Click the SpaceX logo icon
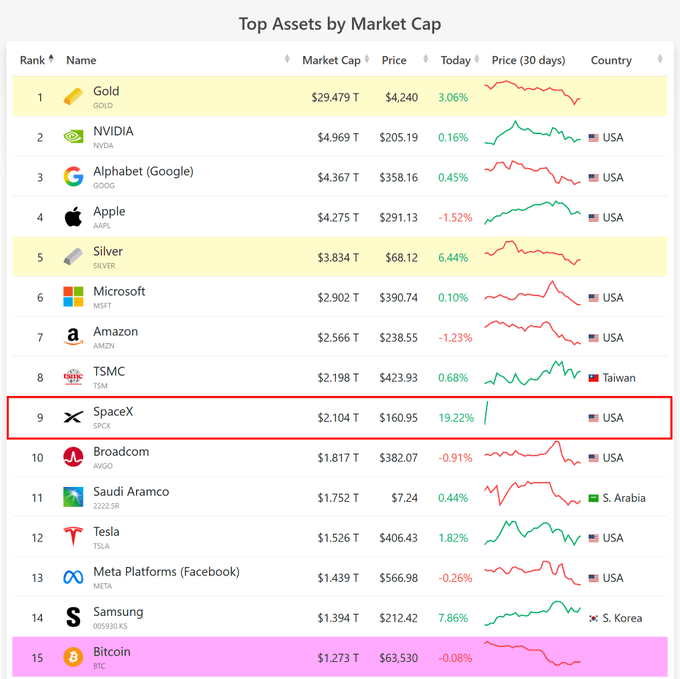Image resolution: width=680 pixels, height=679 pixels. [73, 417]
